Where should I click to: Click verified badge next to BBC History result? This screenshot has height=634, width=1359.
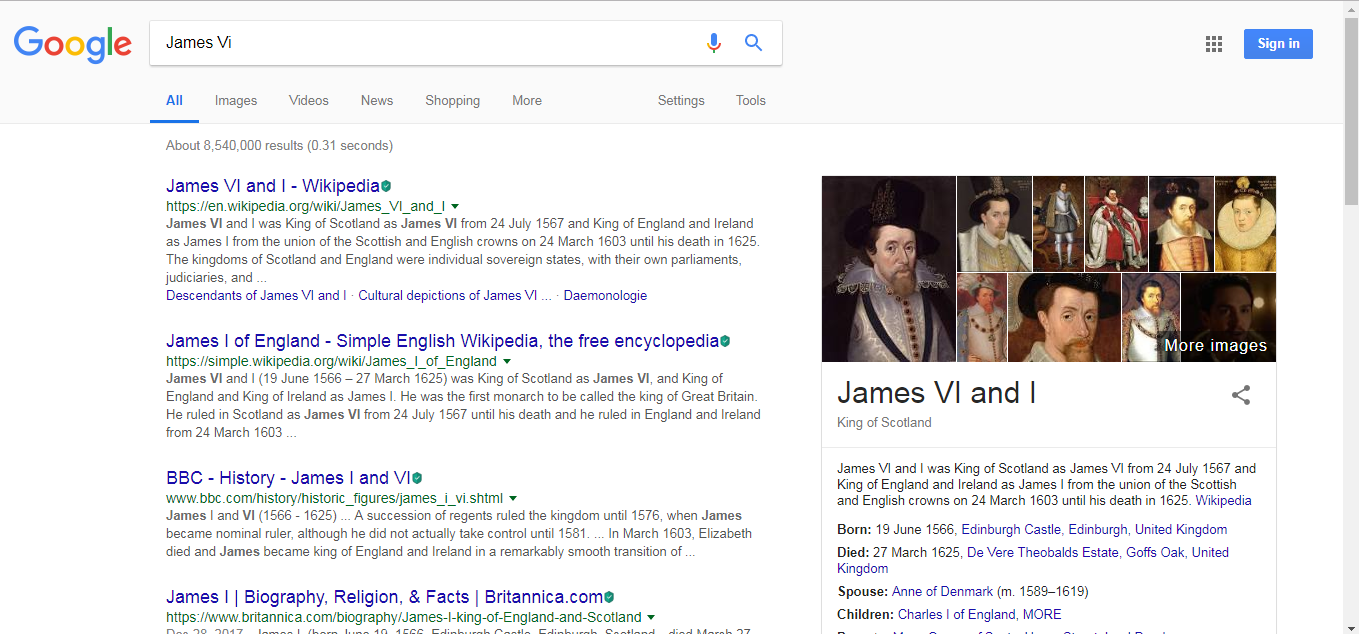417,478
